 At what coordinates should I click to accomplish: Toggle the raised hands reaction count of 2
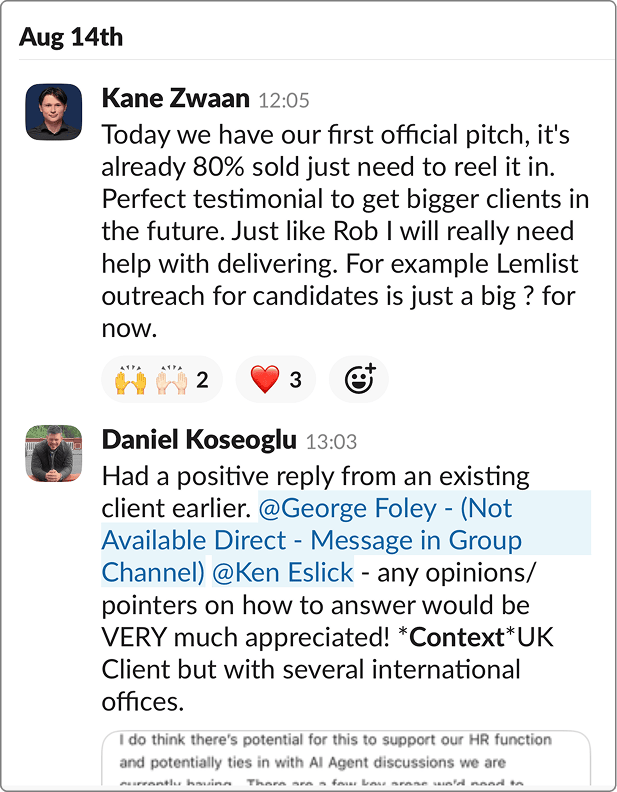203,380
